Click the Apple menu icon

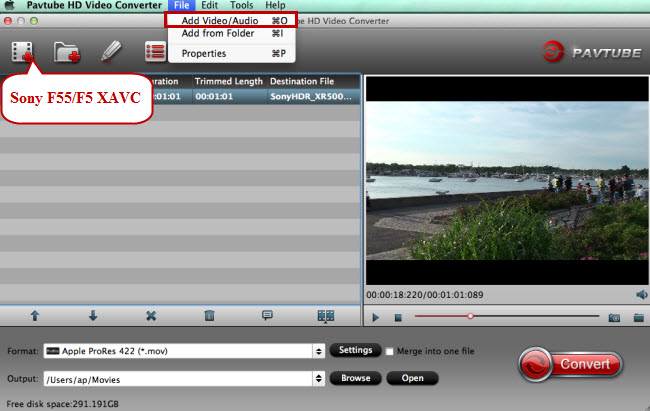[9, 5]
